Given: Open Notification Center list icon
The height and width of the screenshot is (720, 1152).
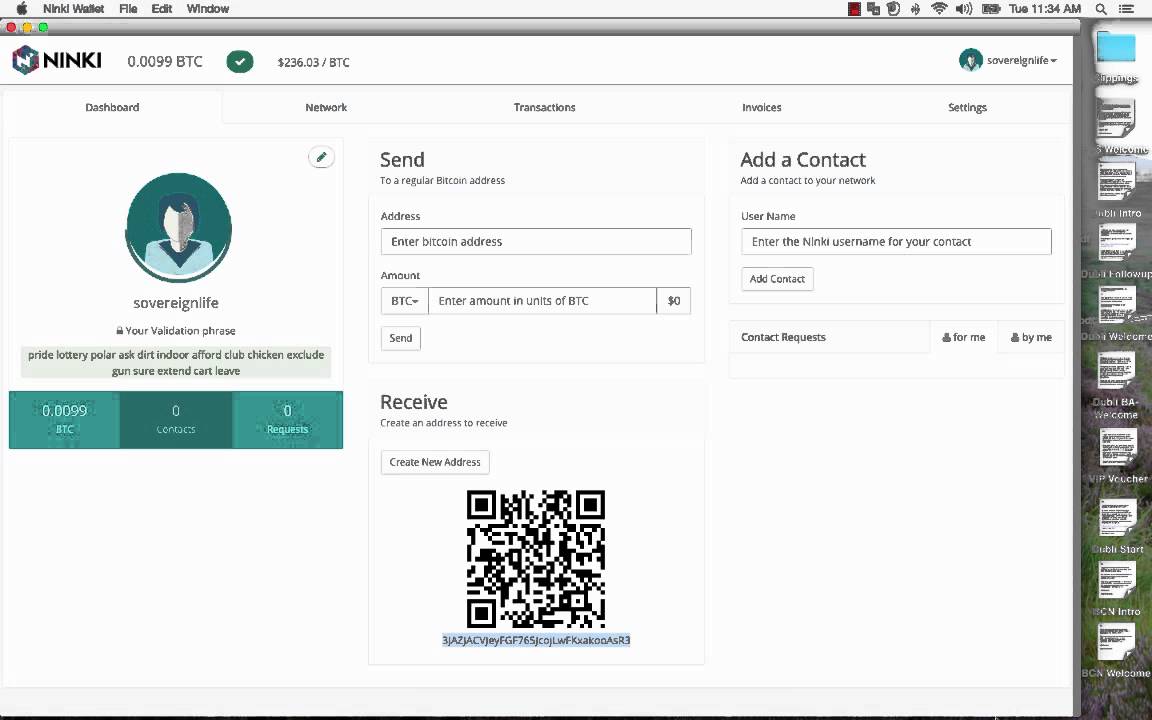Looking at the screenshot, I should pyautogui.click(x=1126, y=9).
